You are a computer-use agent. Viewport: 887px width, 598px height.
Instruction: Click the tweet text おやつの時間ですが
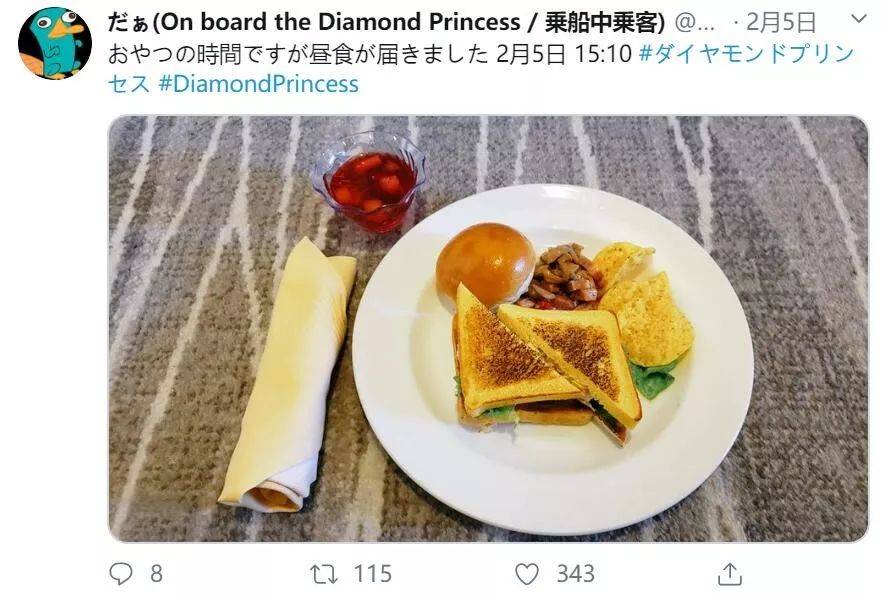tap(207, 54)
